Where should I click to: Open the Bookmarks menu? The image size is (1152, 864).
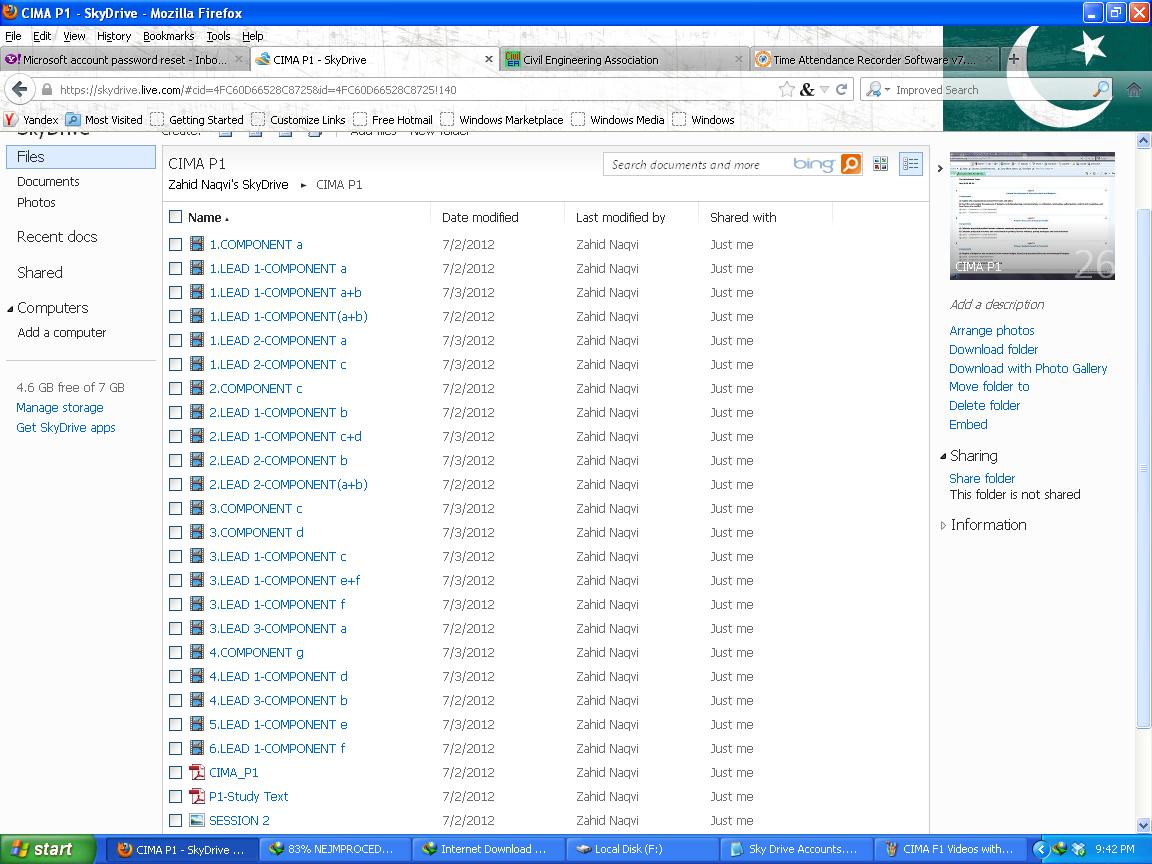click(x=168, y=36)
